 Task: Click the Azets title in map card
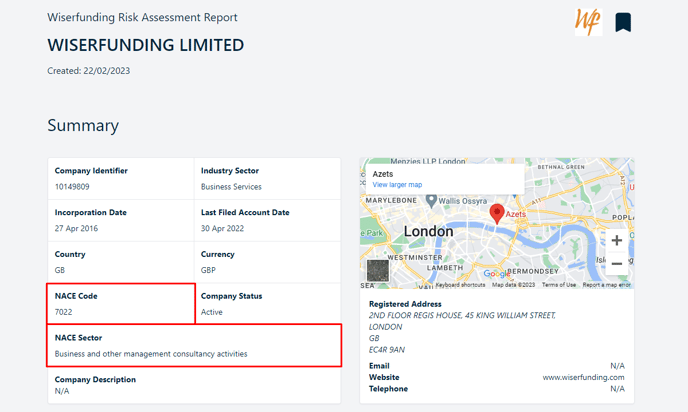point(383,174)
